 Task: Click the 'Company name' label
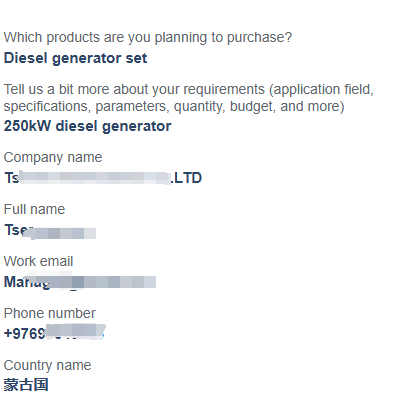(53, 157)
